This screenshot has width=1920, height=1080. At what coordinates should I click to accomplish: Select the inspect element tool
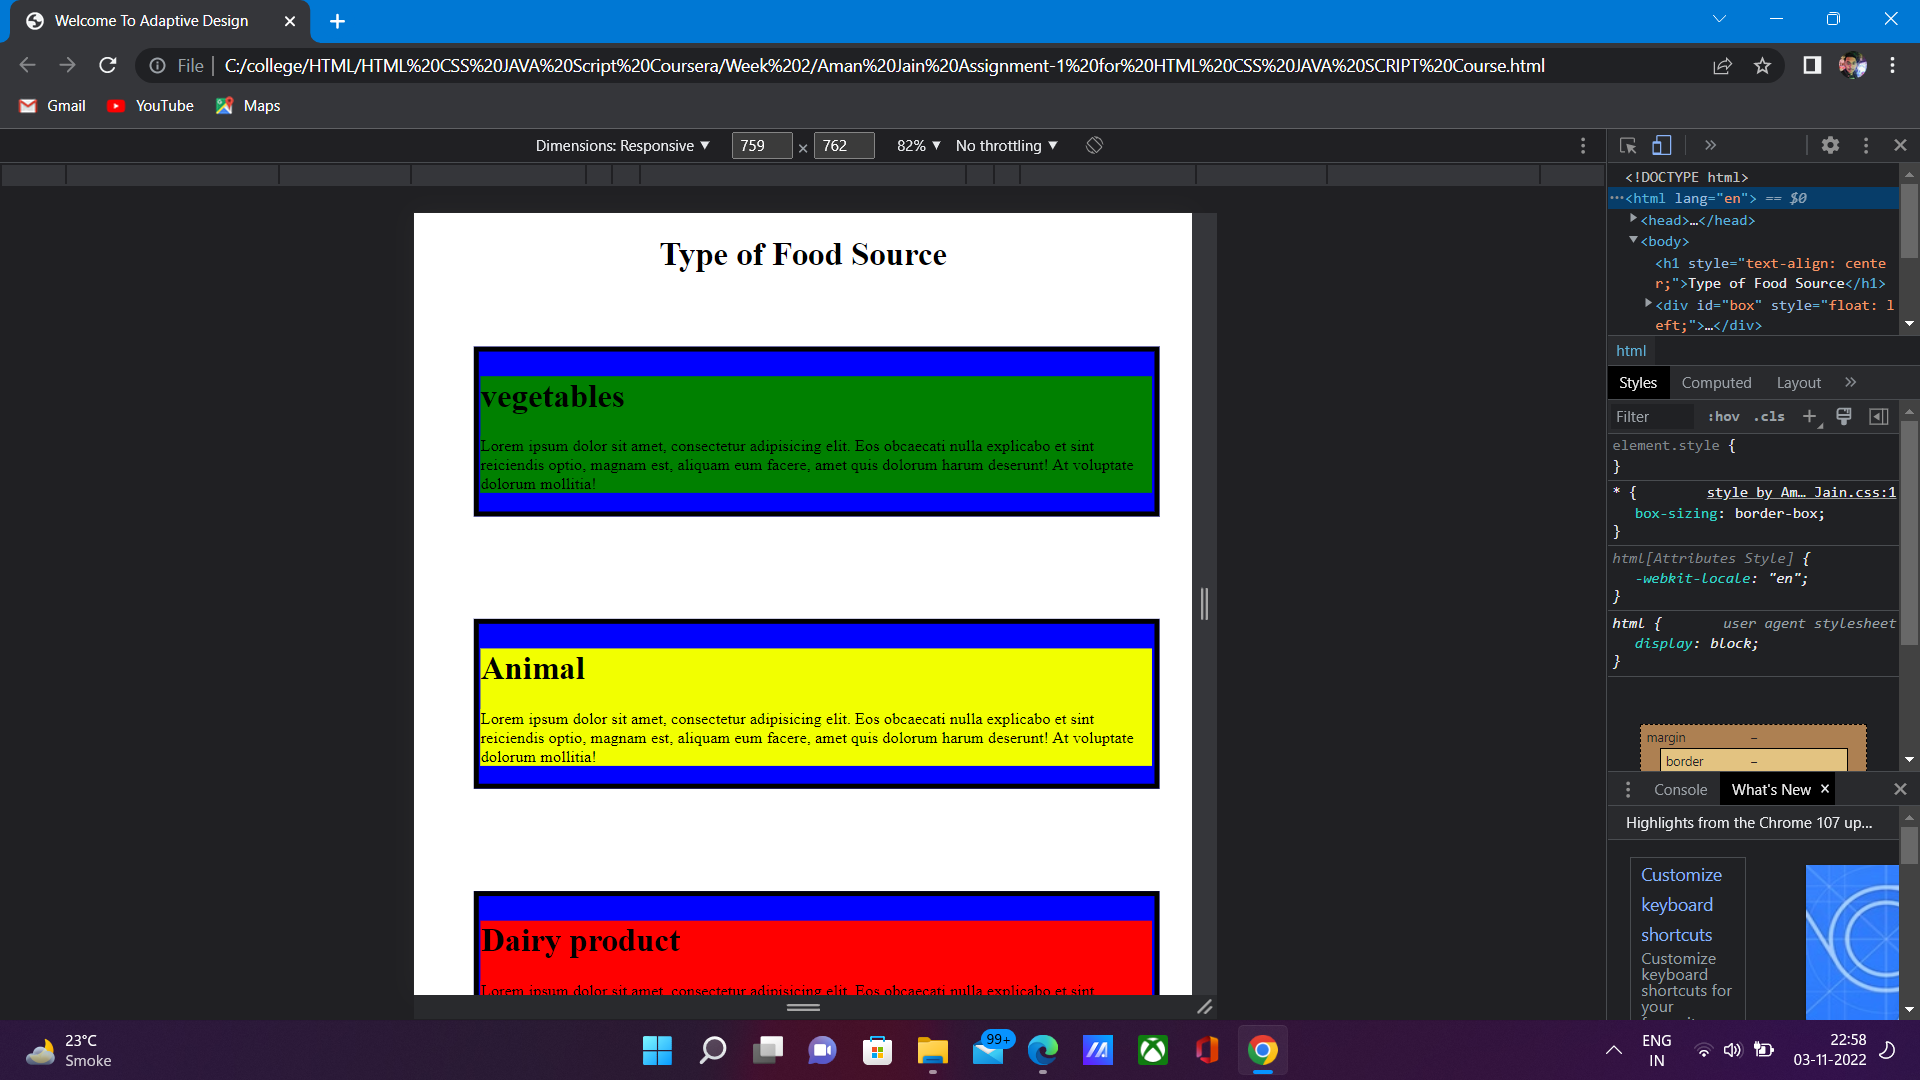coord(1628,145)
